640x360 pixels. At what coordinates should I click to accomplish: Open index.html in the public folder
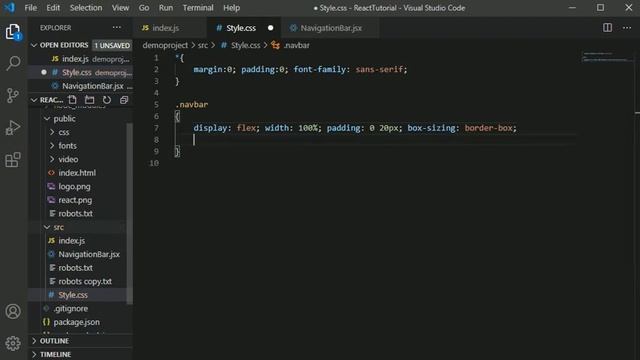(77, 173)
